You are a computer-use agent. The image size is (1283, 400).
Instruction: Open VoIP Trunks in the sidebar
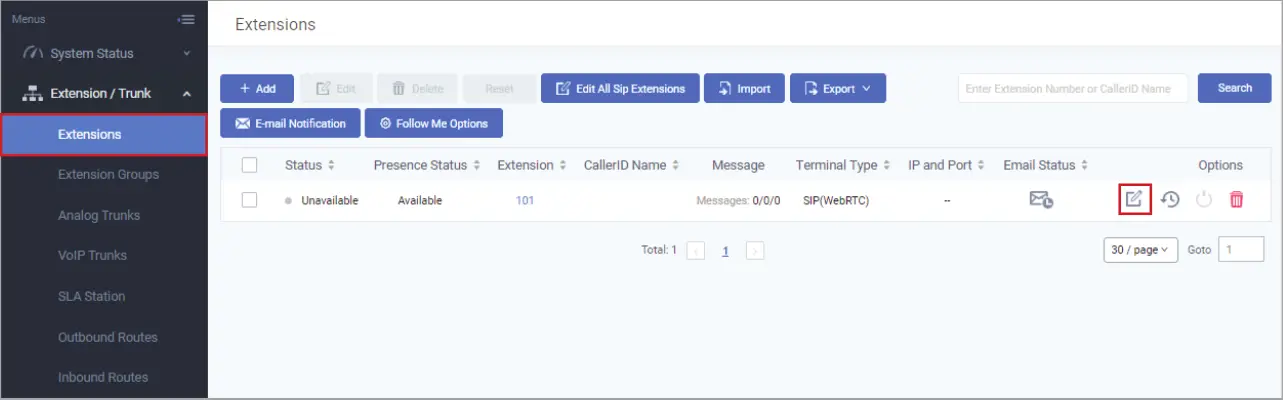pos(92,255)
